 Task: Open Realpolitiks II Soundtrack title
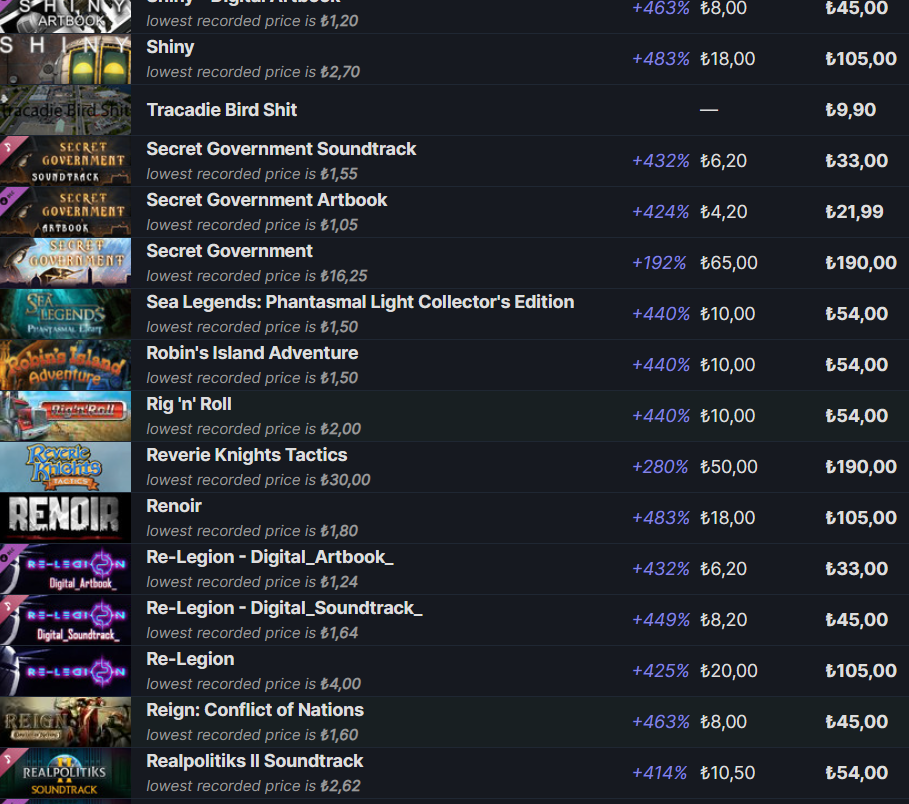click(254, 761)
